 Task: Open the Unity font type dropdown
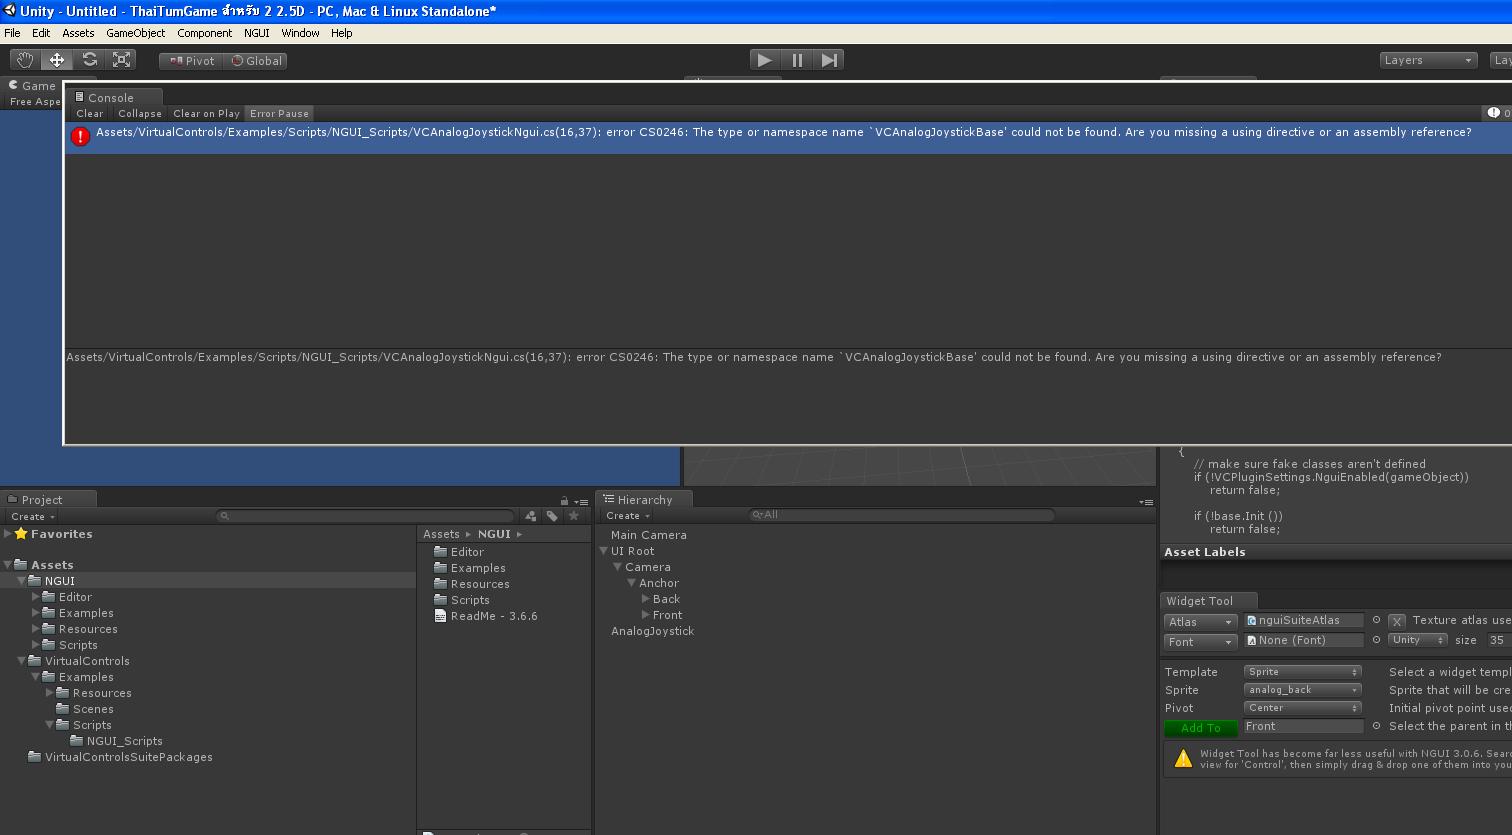coord(1417,640)
